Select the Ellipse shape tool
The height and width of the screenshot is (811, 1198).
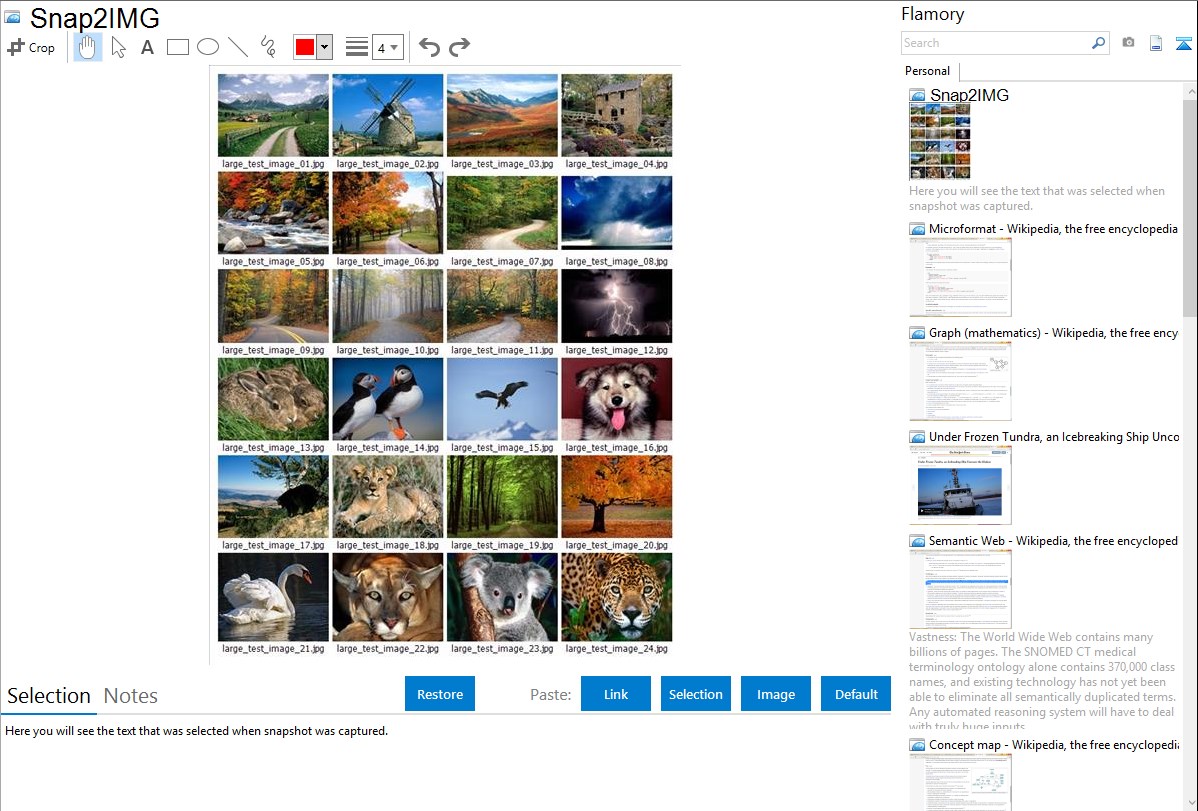208,47
